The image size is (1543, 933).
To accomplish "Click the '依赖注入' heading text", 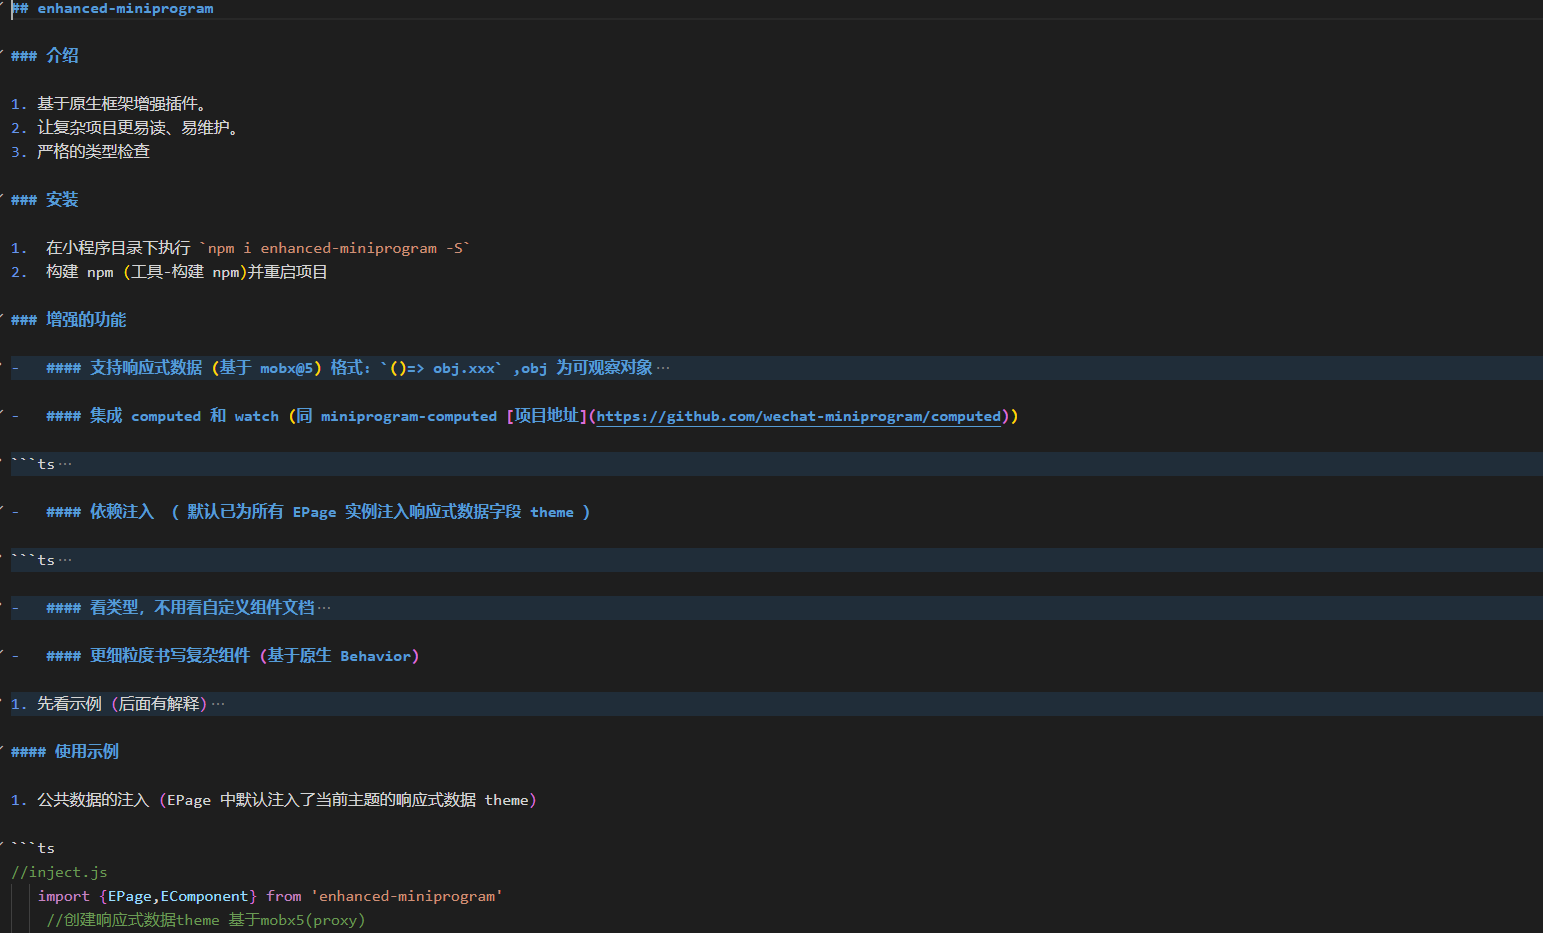I will point(122,512).
